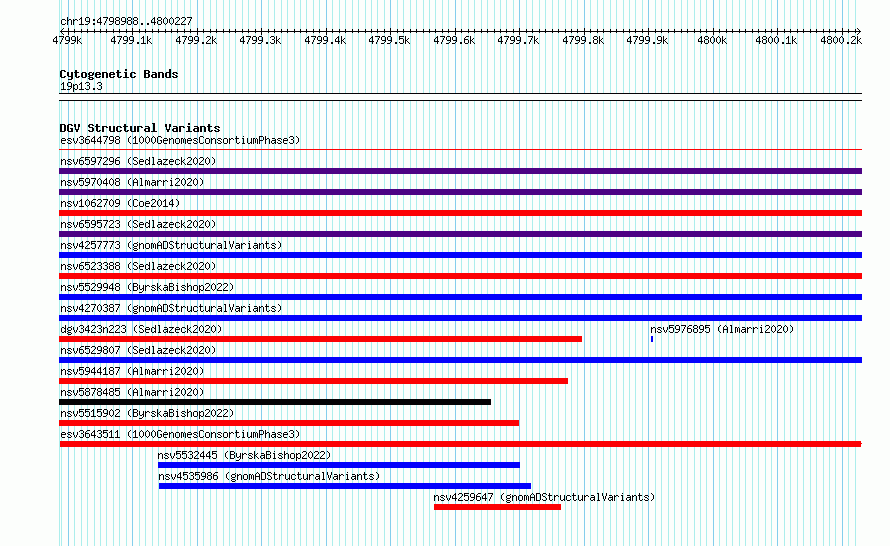This screenshot has height=546, width=890.
Task: Click the 4799k ruler tick label
Action: [x=67, y=40]
